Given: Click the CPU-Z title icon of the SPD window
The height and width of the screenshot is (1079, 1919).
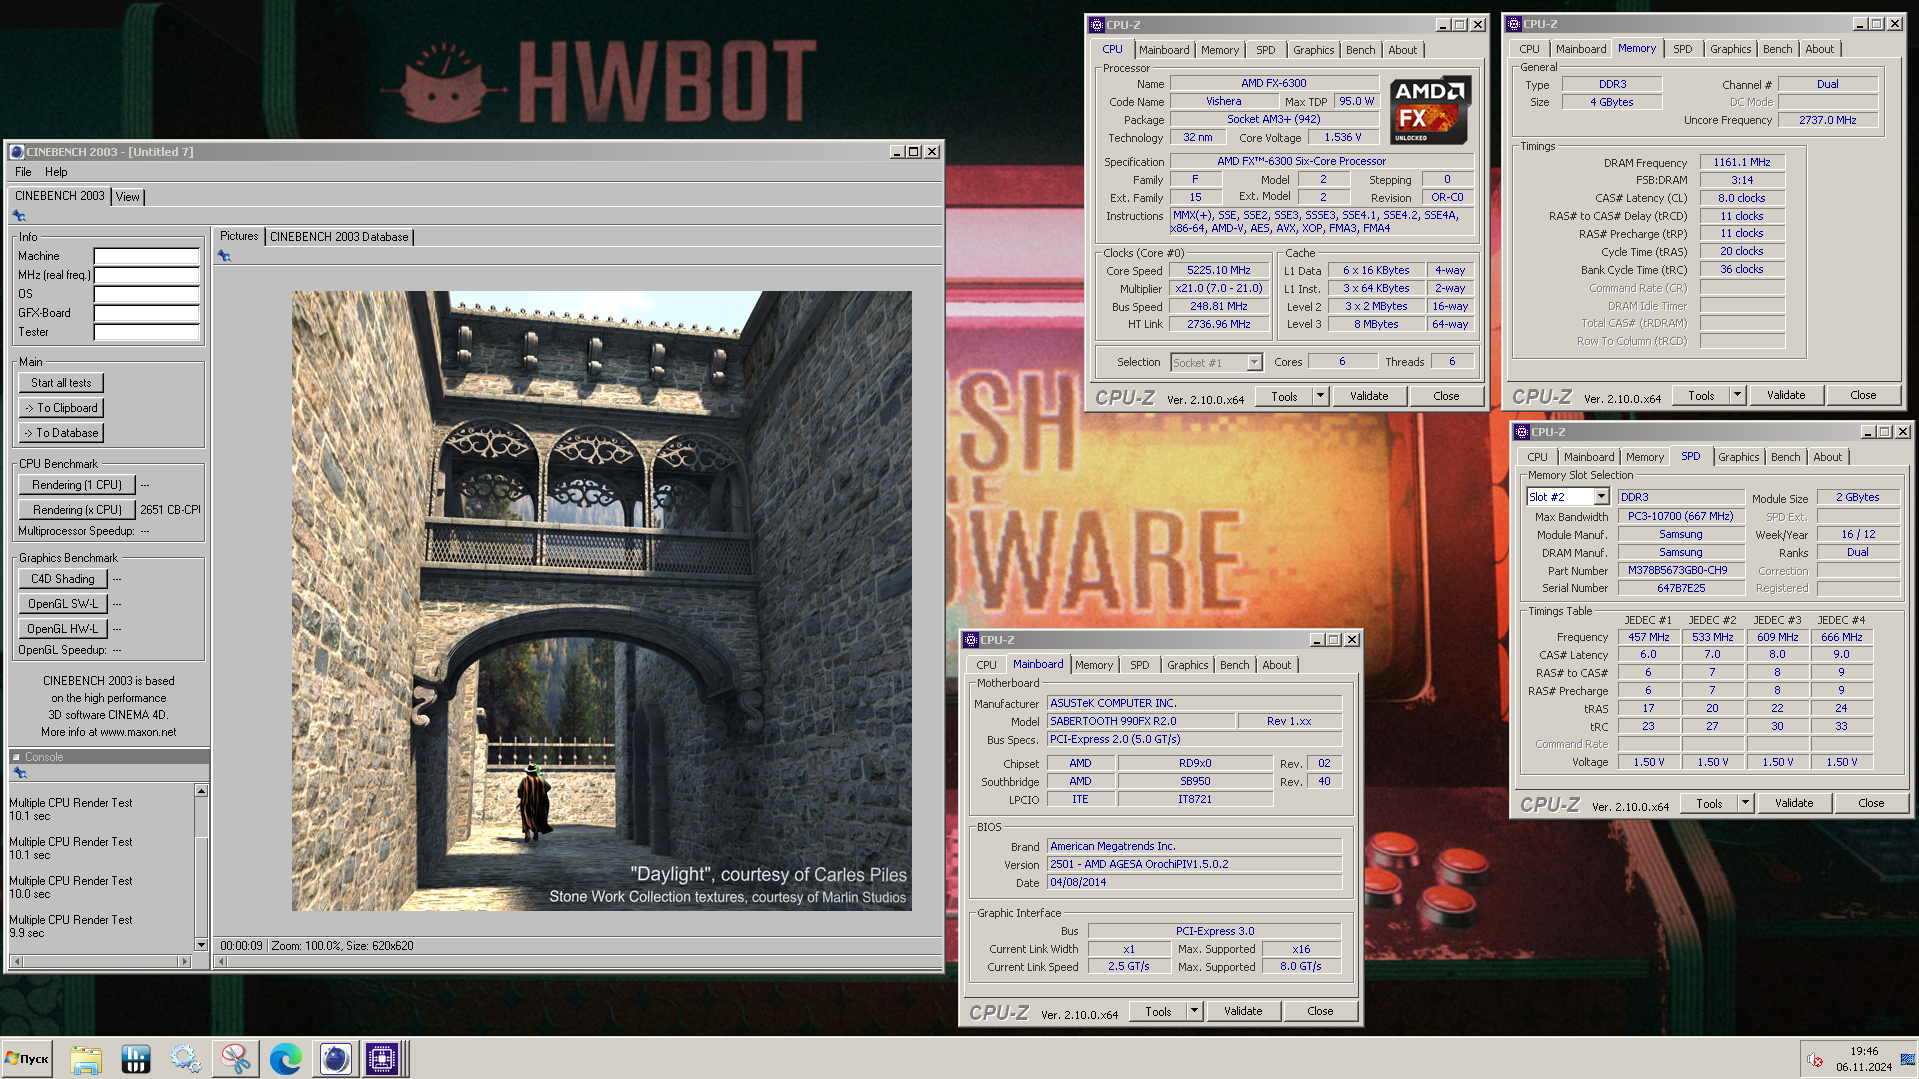Looking at the screenshot, I should [1522, 432].
